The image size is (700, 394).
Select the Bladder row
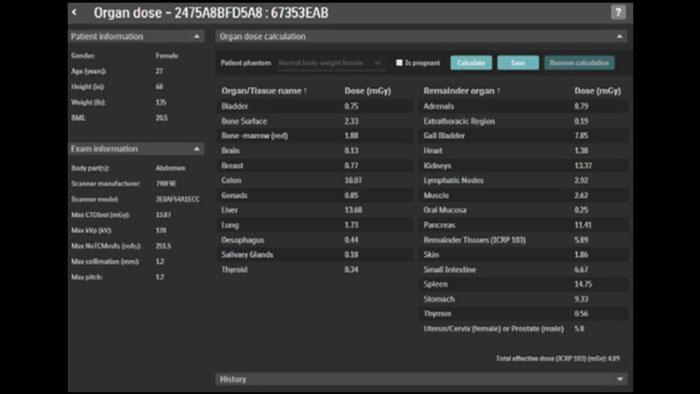(x=316, y=106)
